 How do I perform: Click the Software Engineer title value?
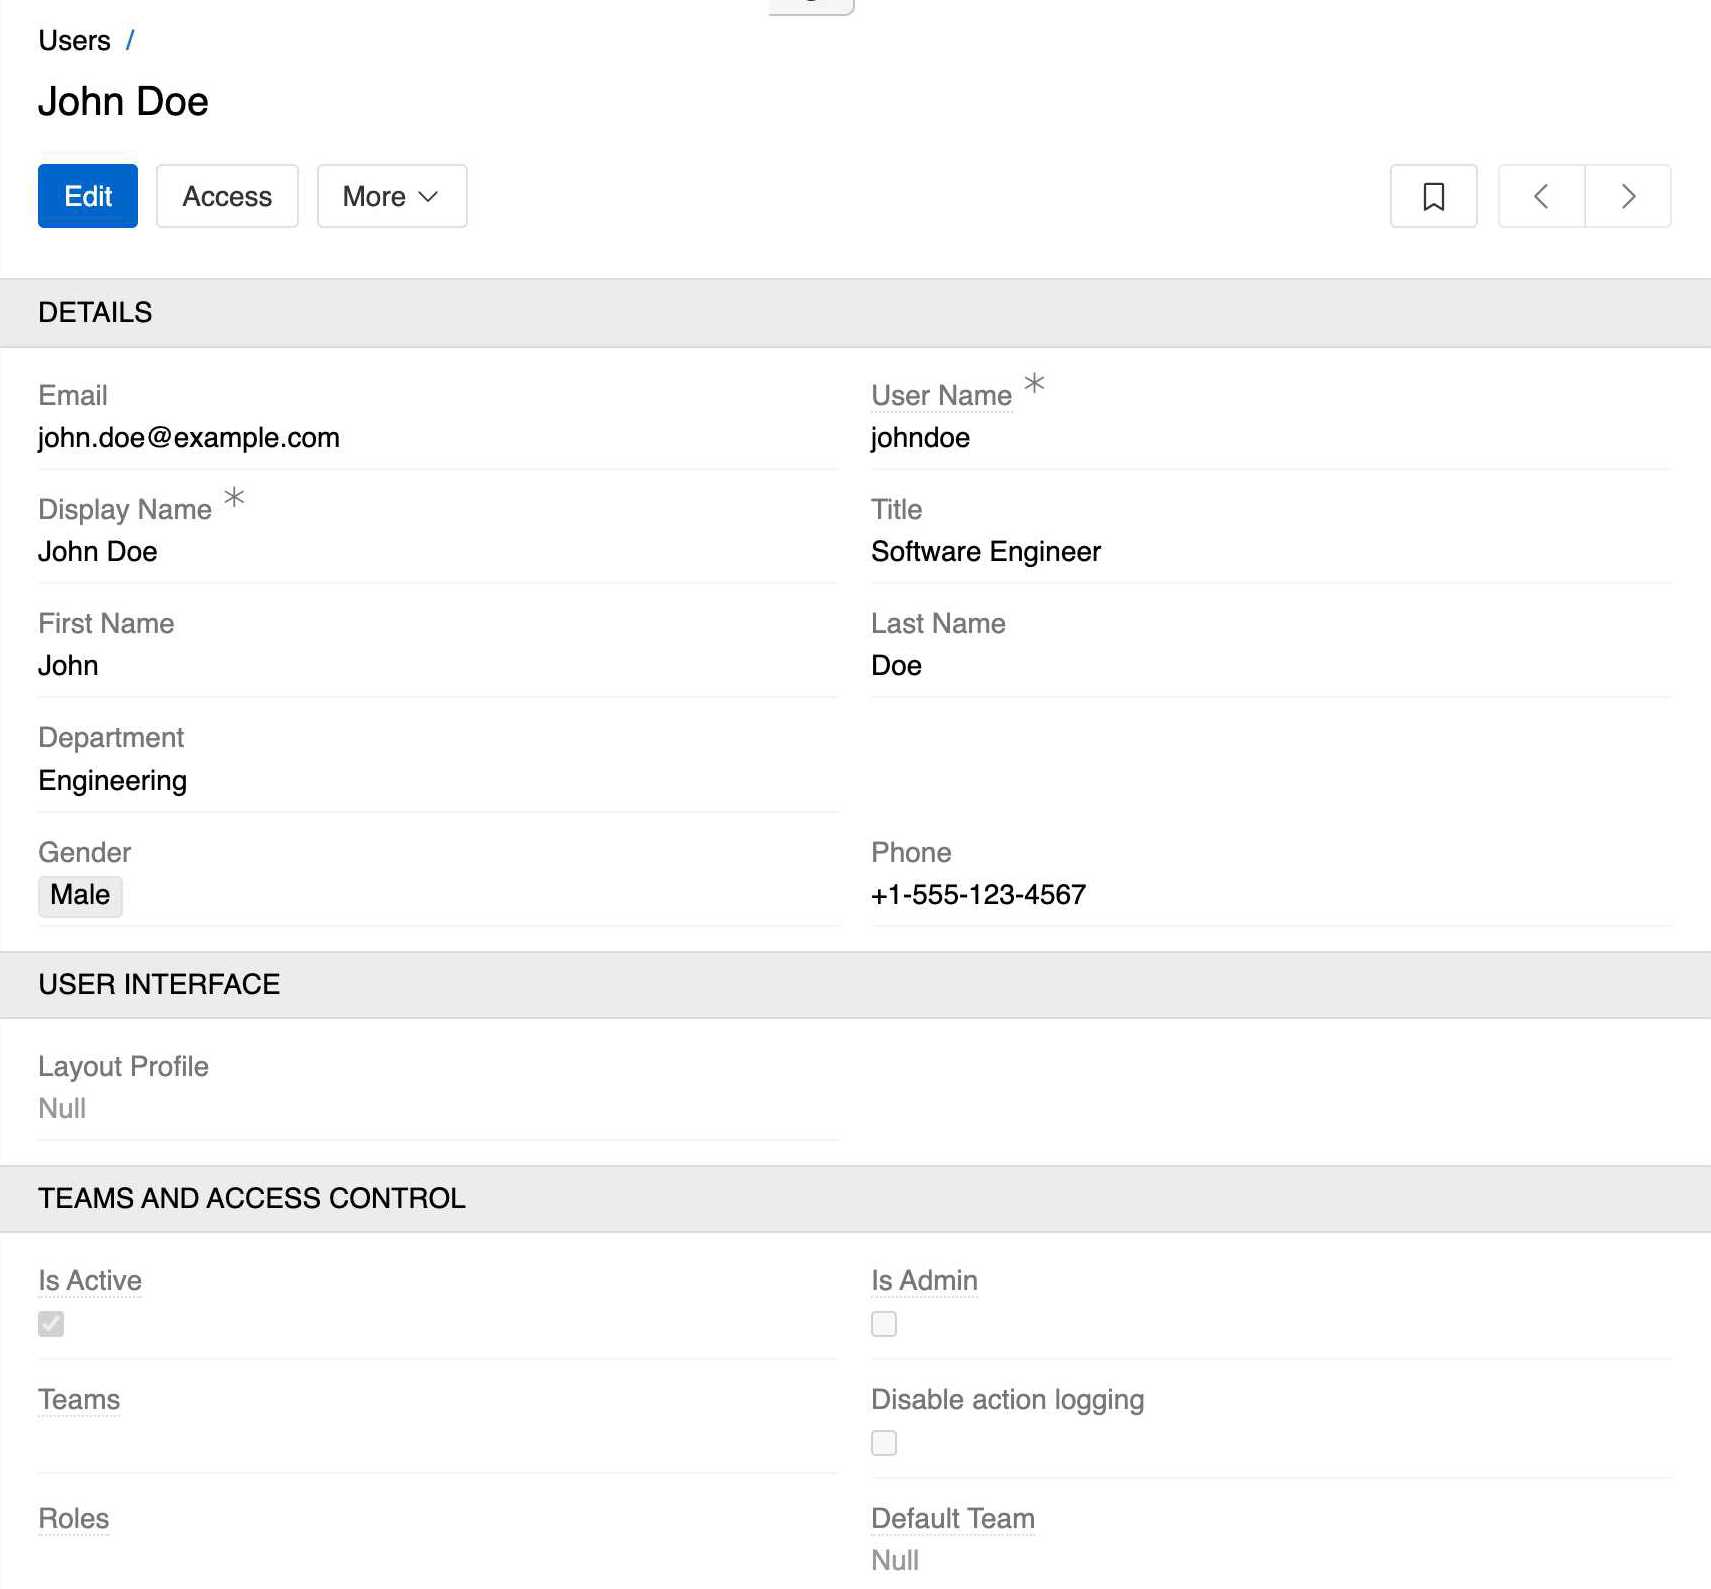pyautogui.click(x=986, y=552)
